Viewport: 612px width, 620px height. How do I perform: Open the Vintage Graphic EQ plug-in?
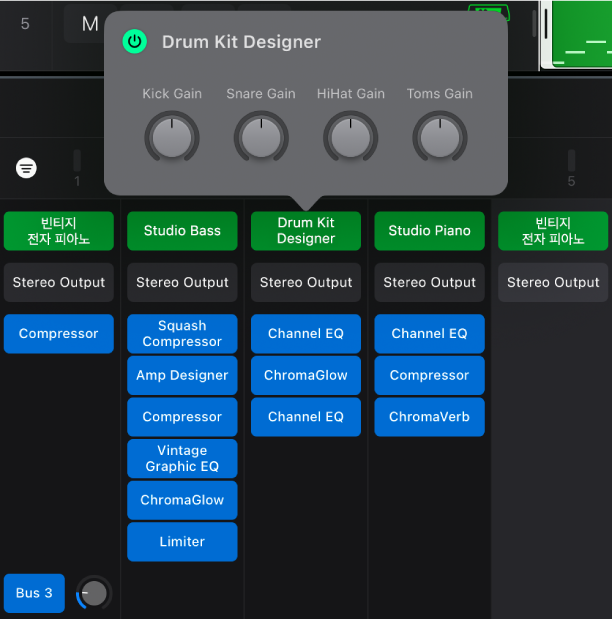point(182,459)
